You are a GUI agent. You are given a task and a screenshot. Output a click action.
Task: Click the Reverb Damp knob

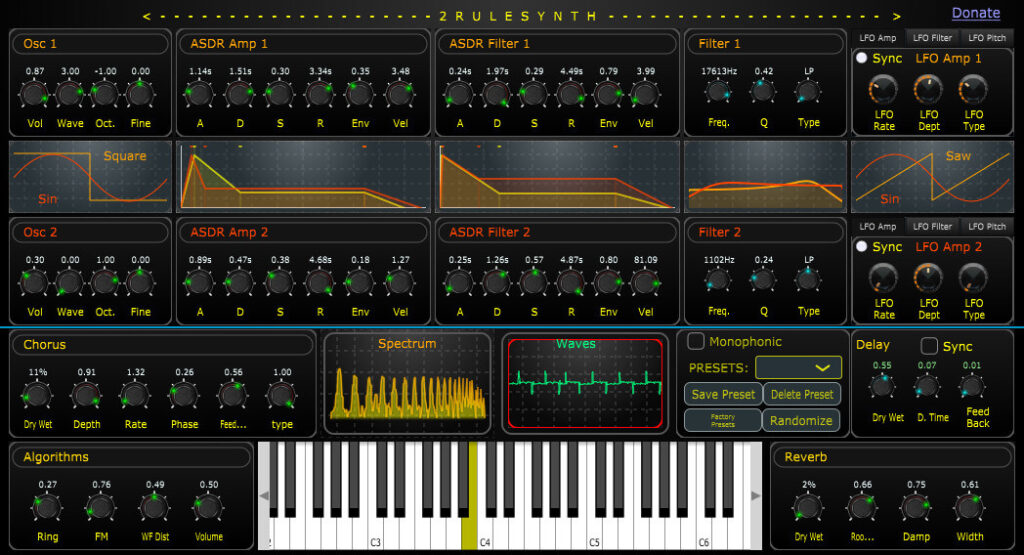(x=915, y=507)
